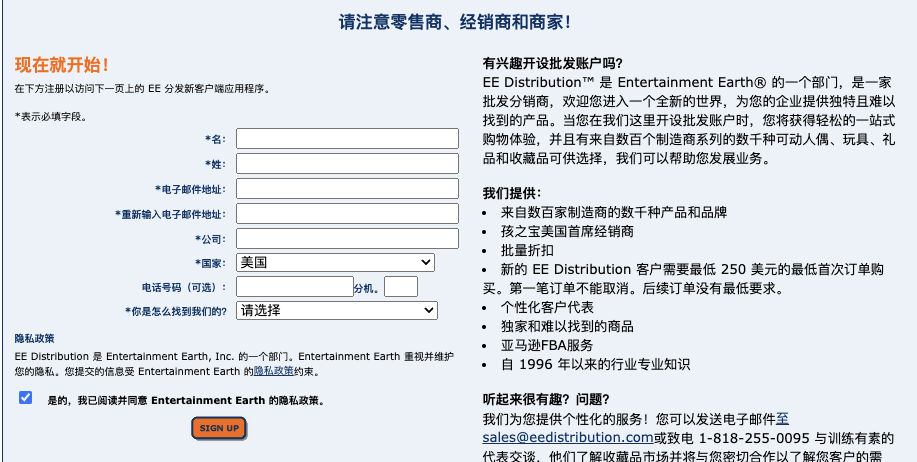917x462 pixels.
Task: Focus the 重新输入电子邮件地址 field
Action: pos(347,213)
